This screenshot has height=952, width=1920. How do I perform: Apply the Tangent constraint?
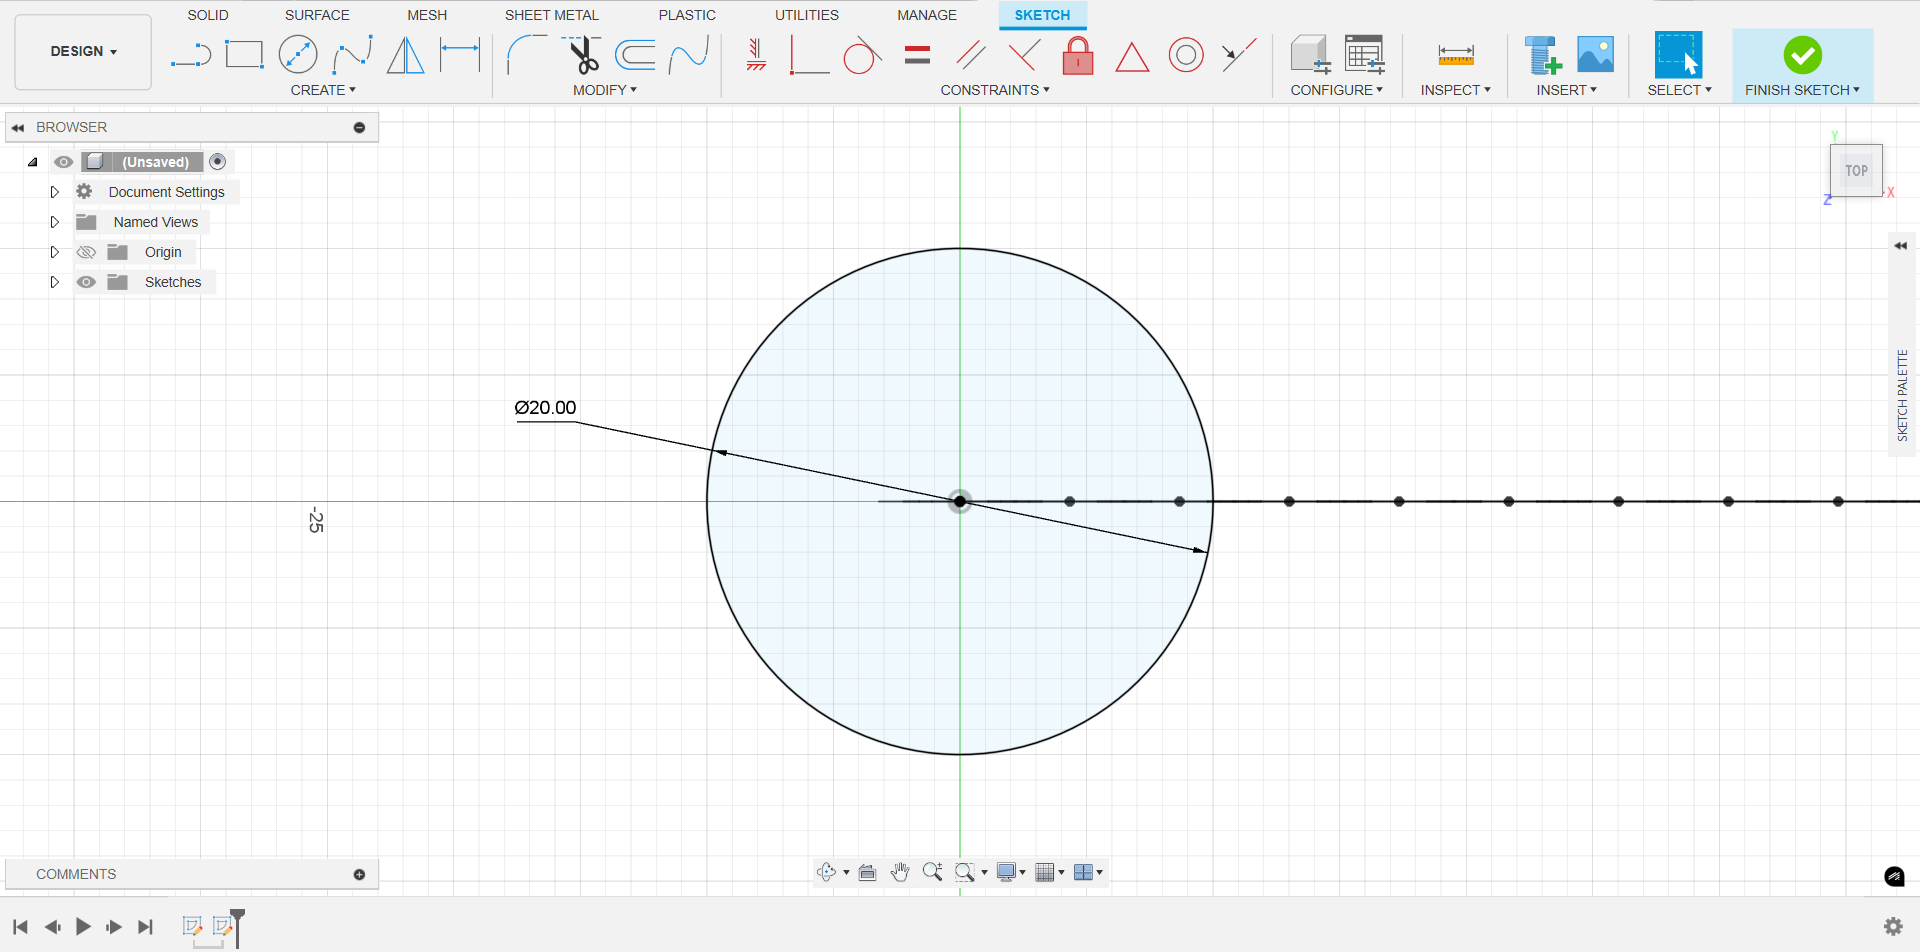click(862, 56)
